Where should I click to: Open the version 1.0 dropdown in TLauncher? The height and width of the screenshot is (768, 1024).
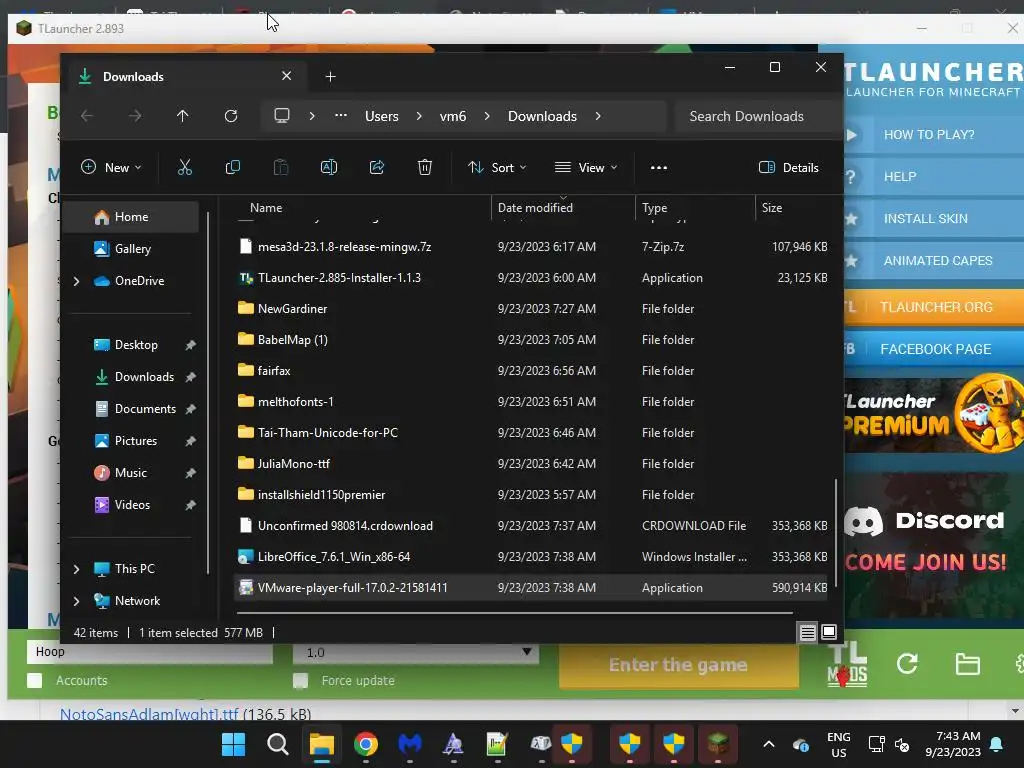pos(416,652)
